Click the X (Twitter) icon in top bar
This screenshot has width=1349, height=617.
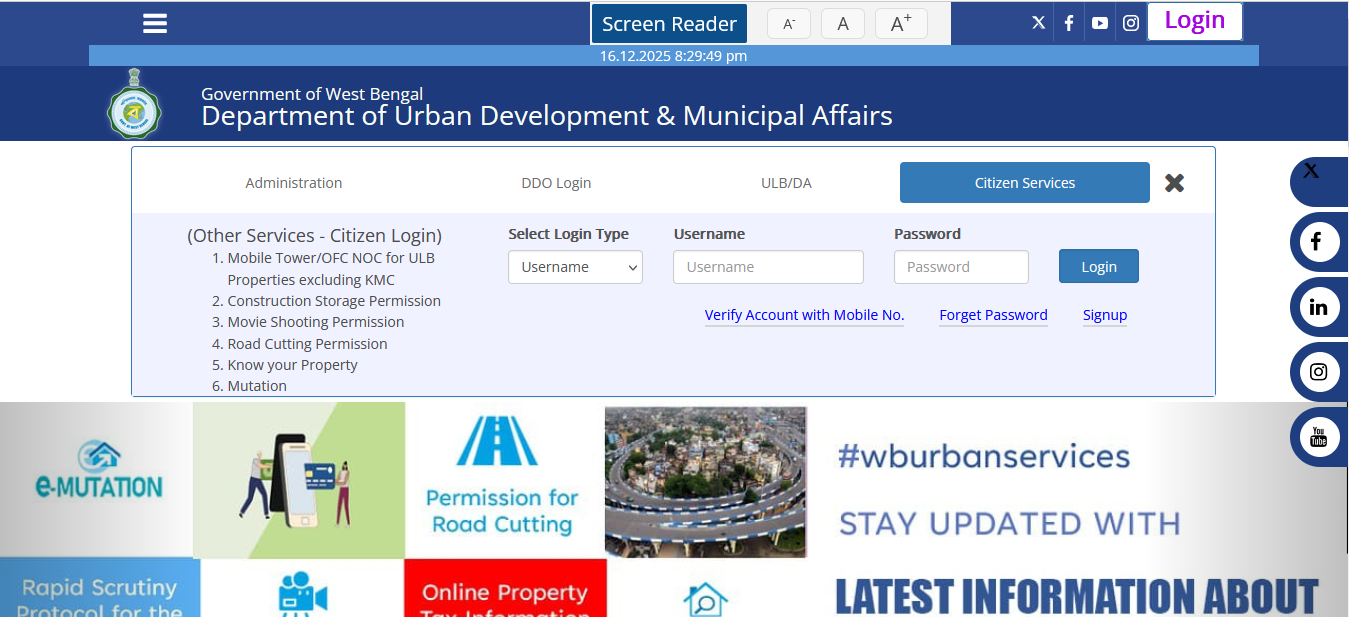tap(1038, 23)
